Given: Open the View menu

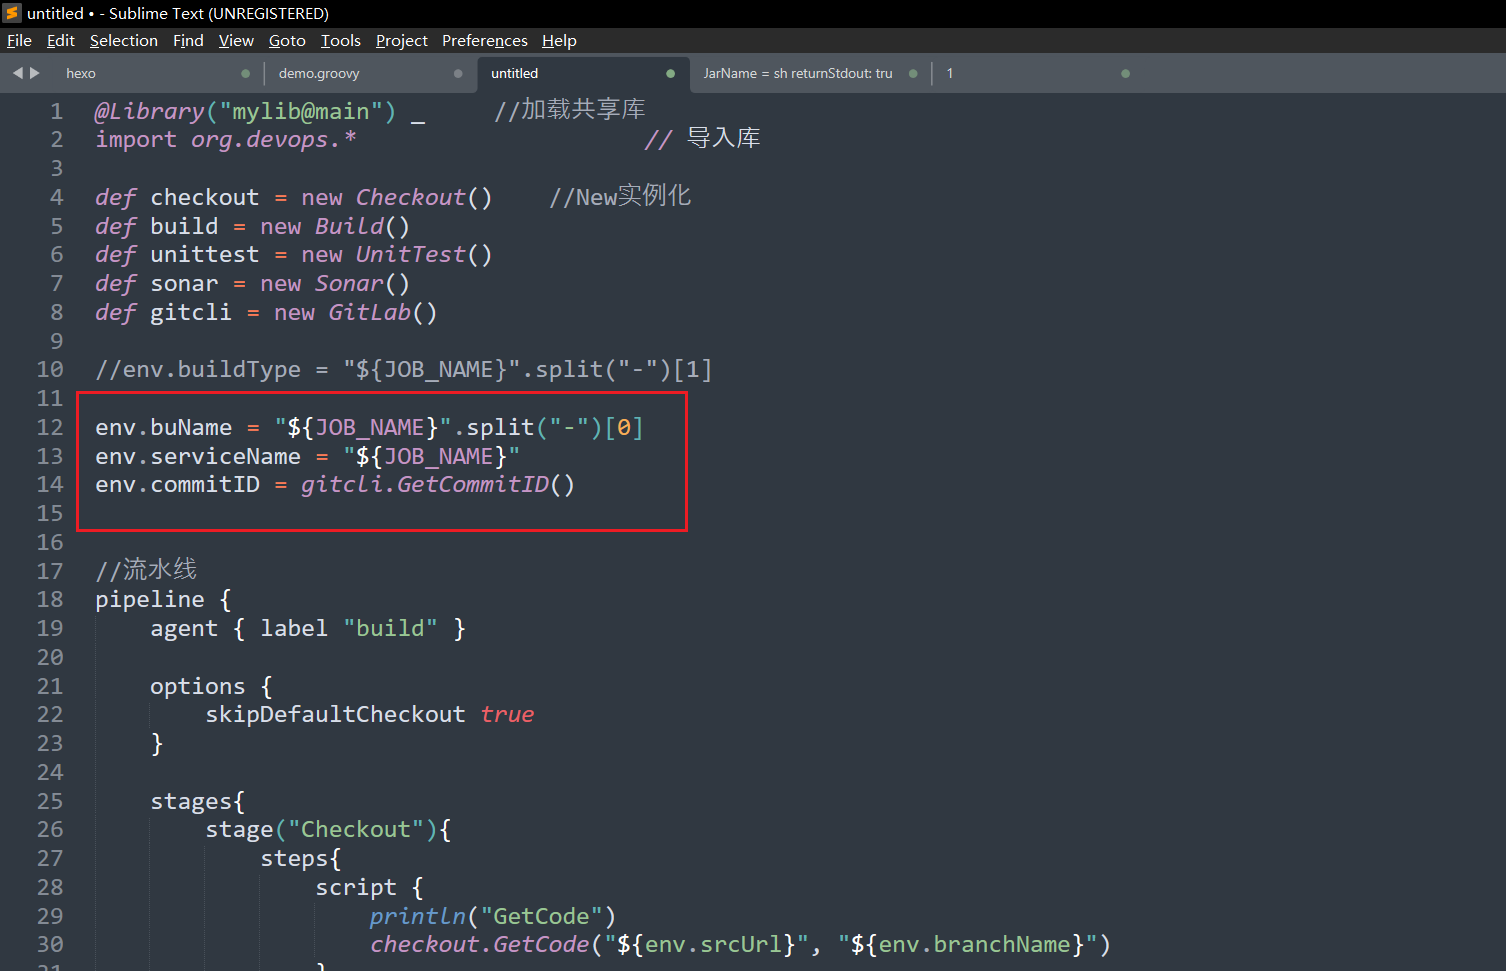Looking at the screenshot, I should [236, 41].
